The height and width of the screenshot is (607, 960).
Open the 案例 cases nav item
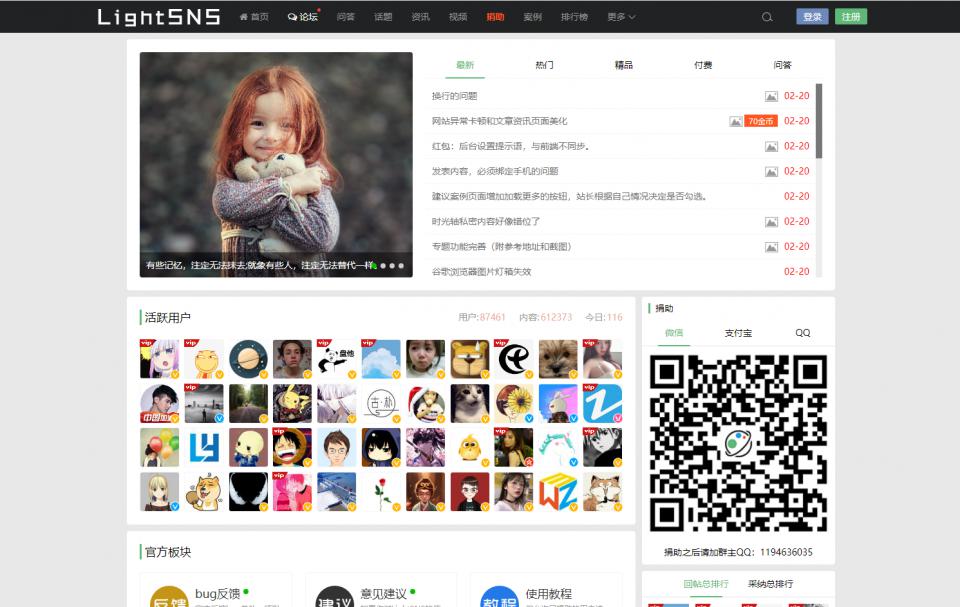pos(532,17)
